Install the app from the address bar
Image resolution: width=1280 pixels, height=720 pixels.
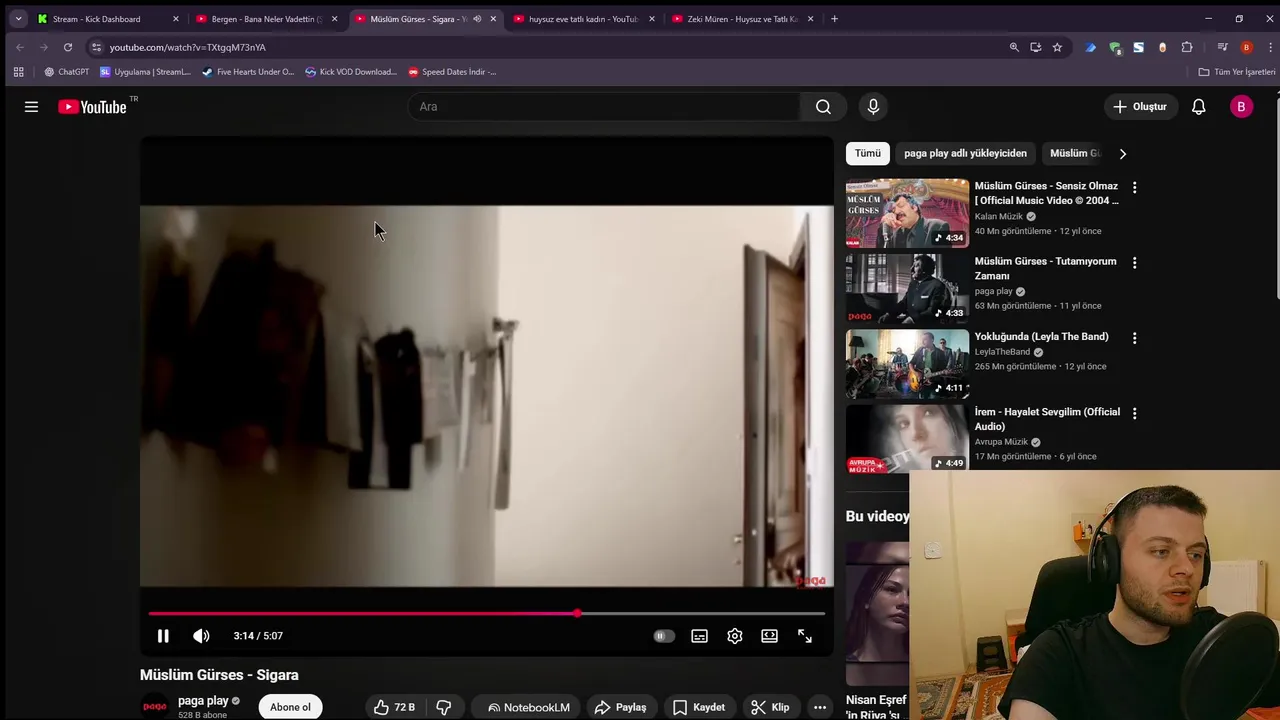(1035, 47)
